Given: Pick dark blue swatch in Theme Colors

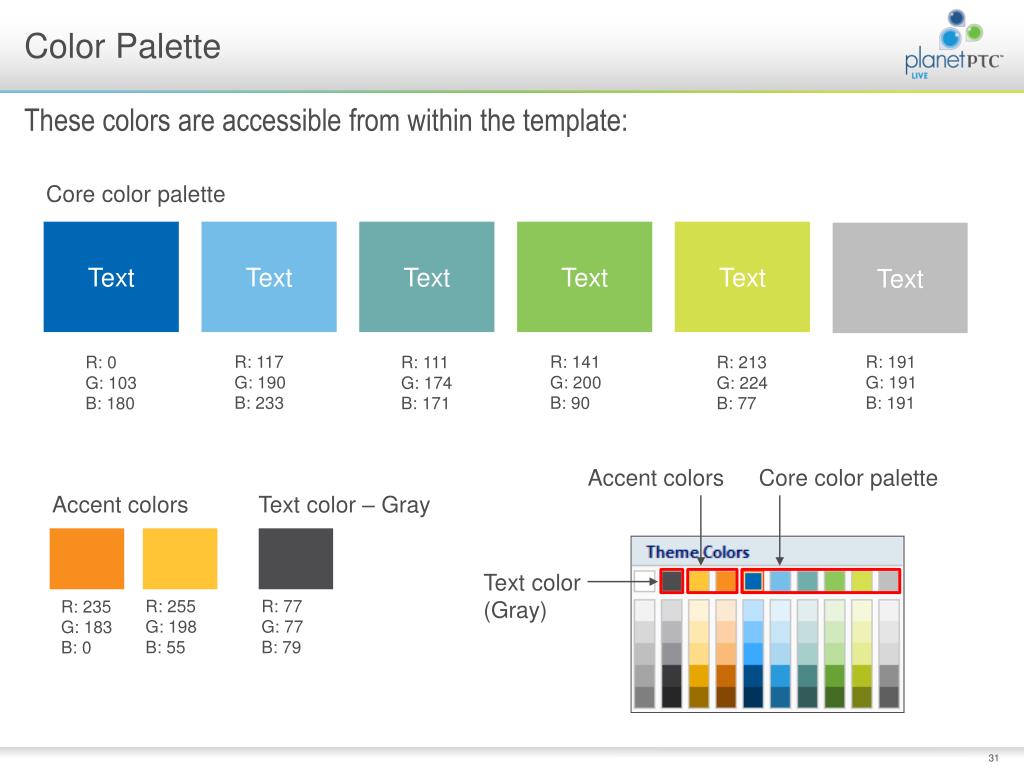Looking at the screenshot, I should (753, 581).
